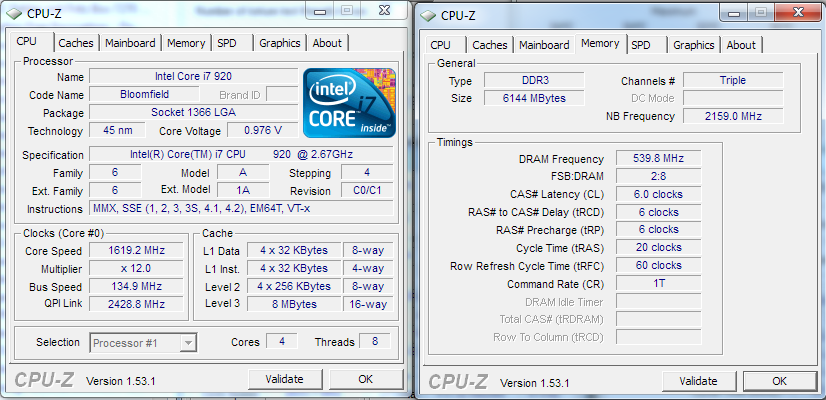826x400 pixels.
Task: Click the Level 2 cache value 4 x 256 KBytes
Action: coord(294,286)
